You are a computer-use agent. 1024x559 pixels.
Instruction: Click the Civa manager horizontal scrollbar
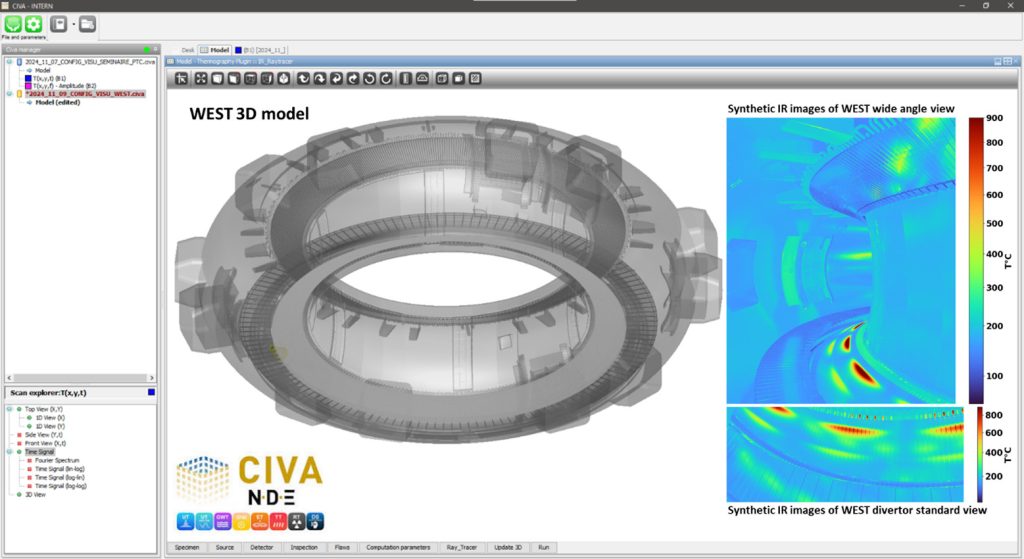(80, 377)
